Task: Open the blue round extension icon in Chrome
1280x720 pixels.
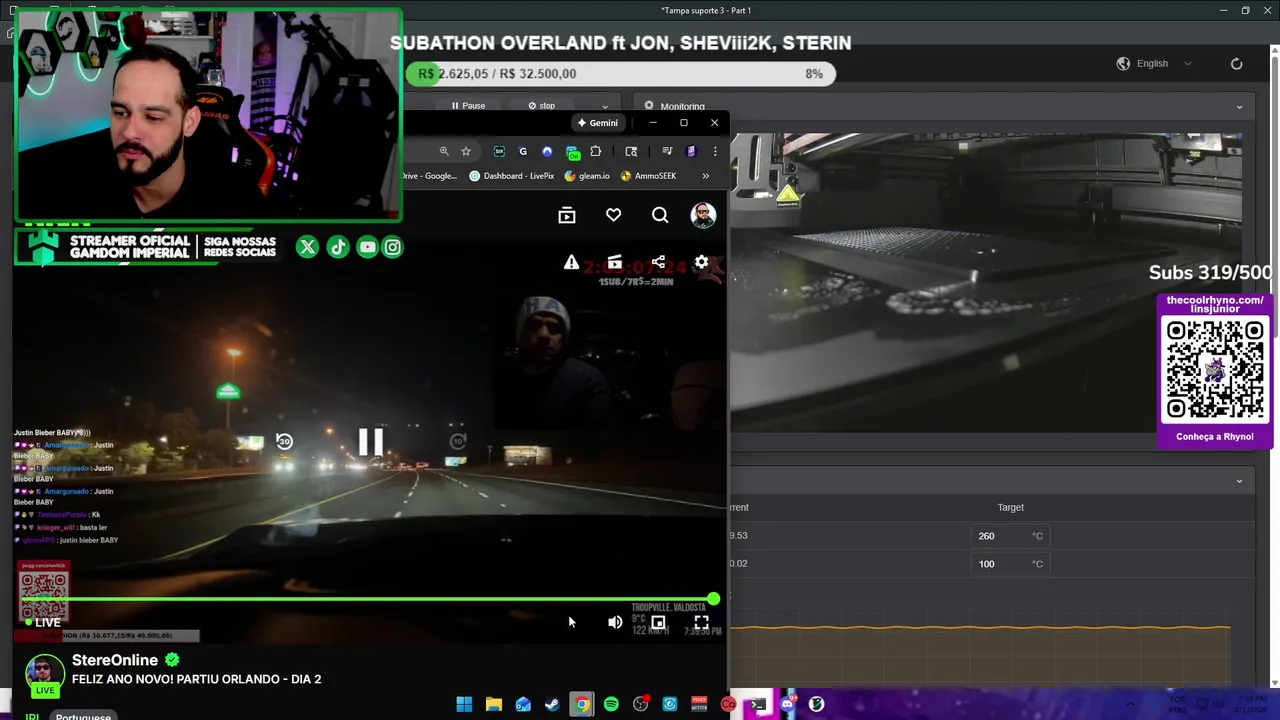Action: (x=547, y=151)
